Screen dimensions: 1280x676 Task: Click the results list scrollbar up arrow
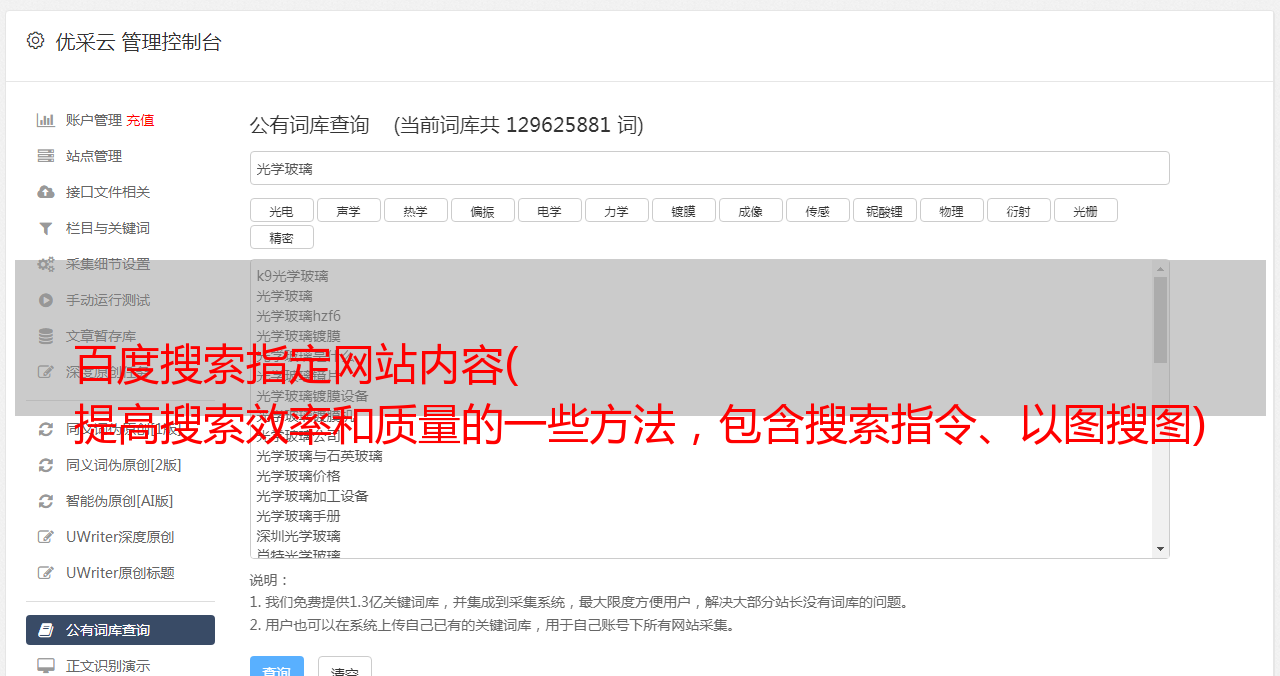pos(1160,269)
